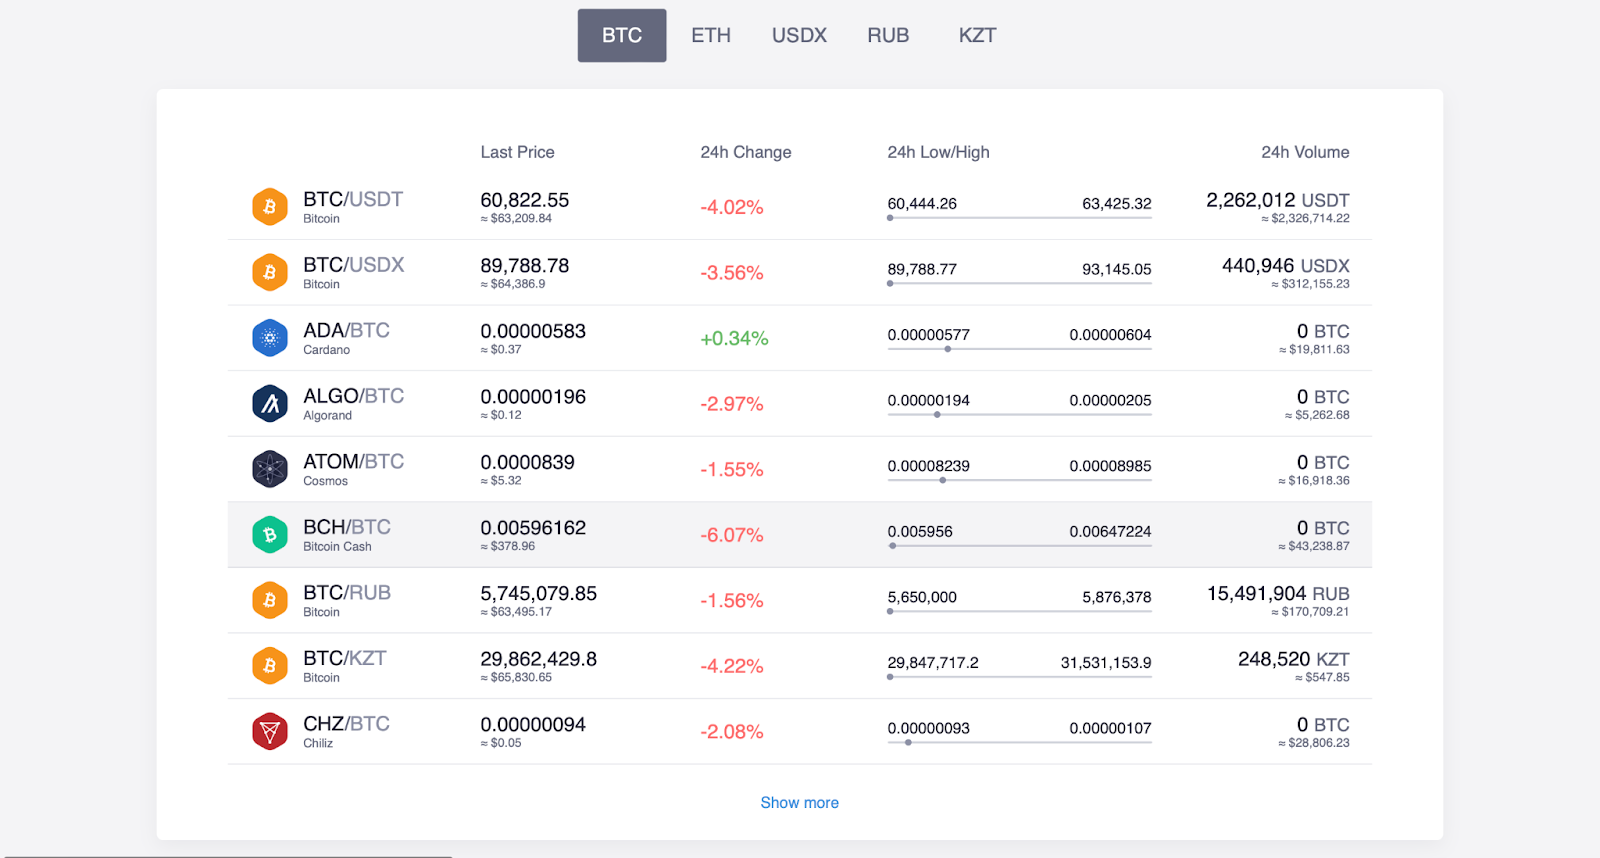
Task: Click the green Bitcoin Cash icon
Action: [269, 535]
